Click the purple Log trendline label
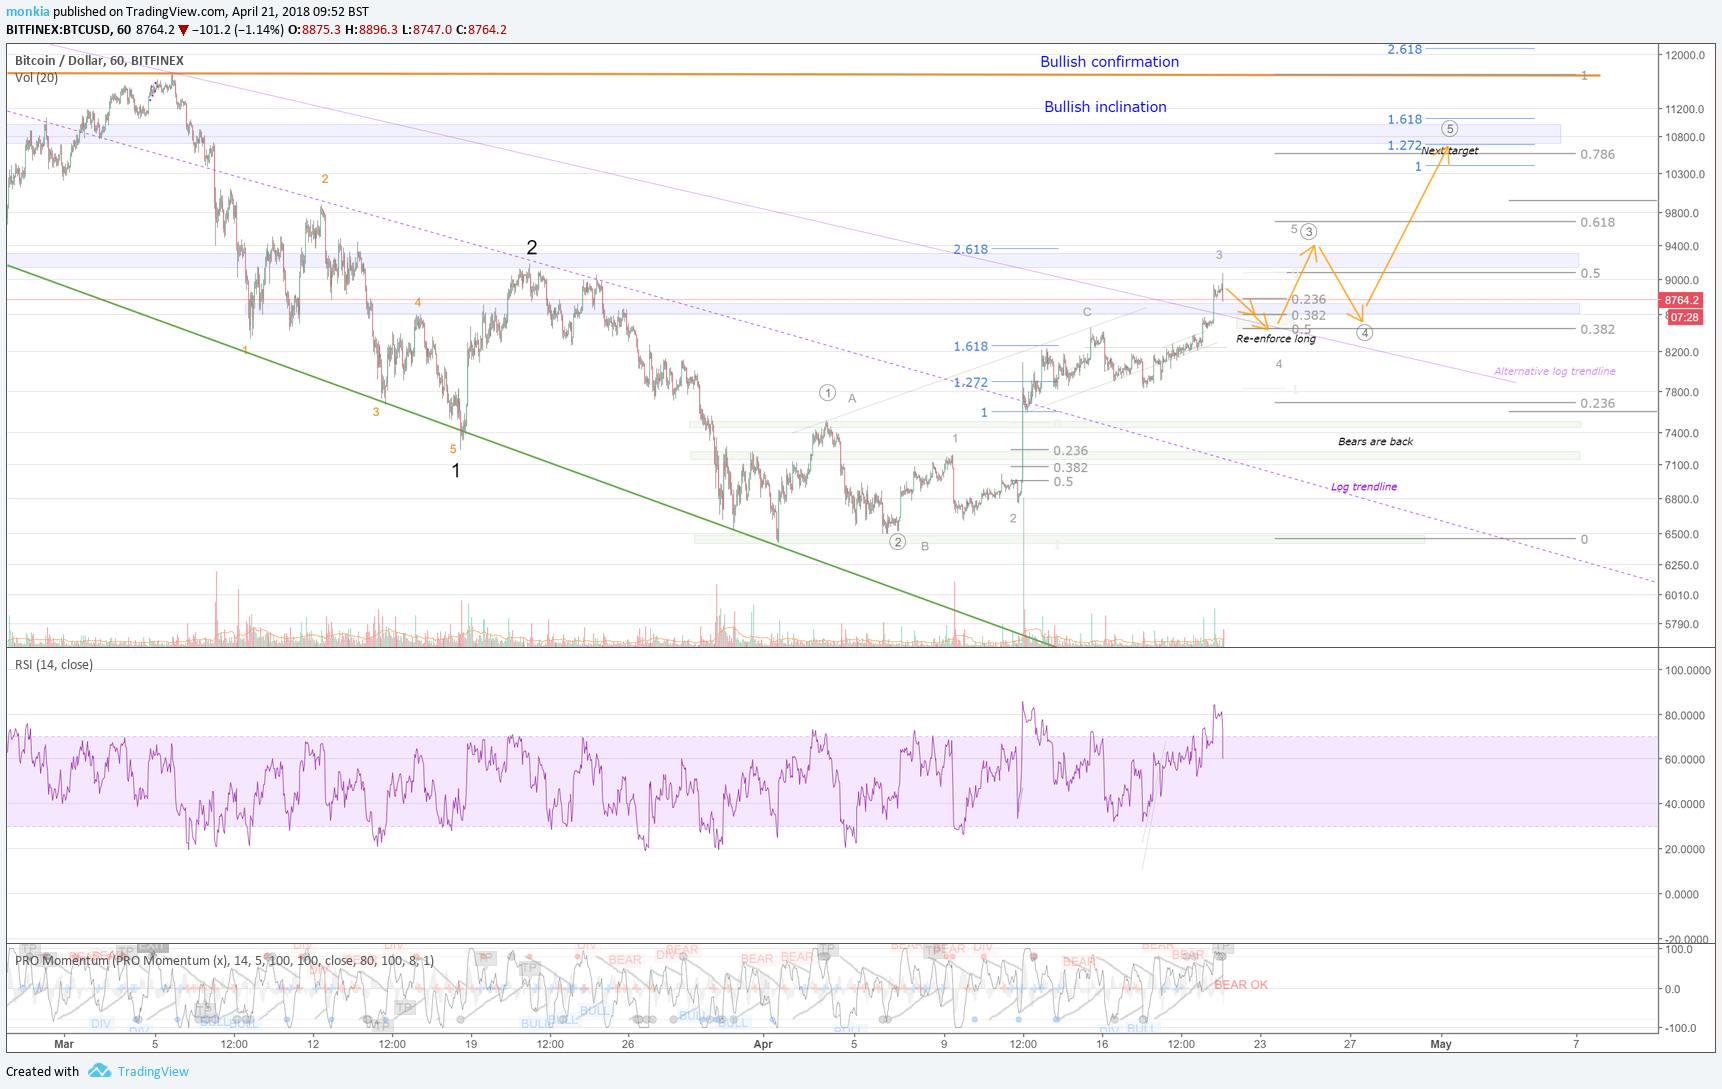The image size is (1722, 1089). click(1364, 487)
